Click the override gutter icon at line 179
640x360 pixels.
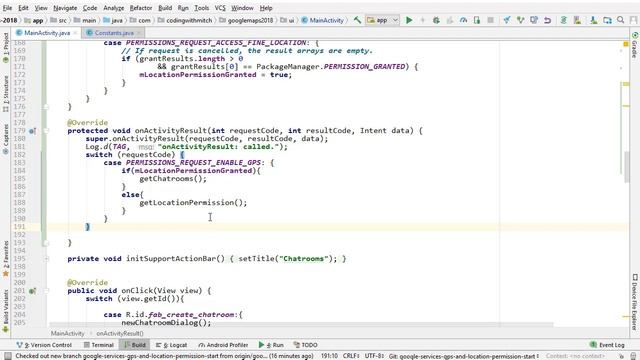(32, 131)
